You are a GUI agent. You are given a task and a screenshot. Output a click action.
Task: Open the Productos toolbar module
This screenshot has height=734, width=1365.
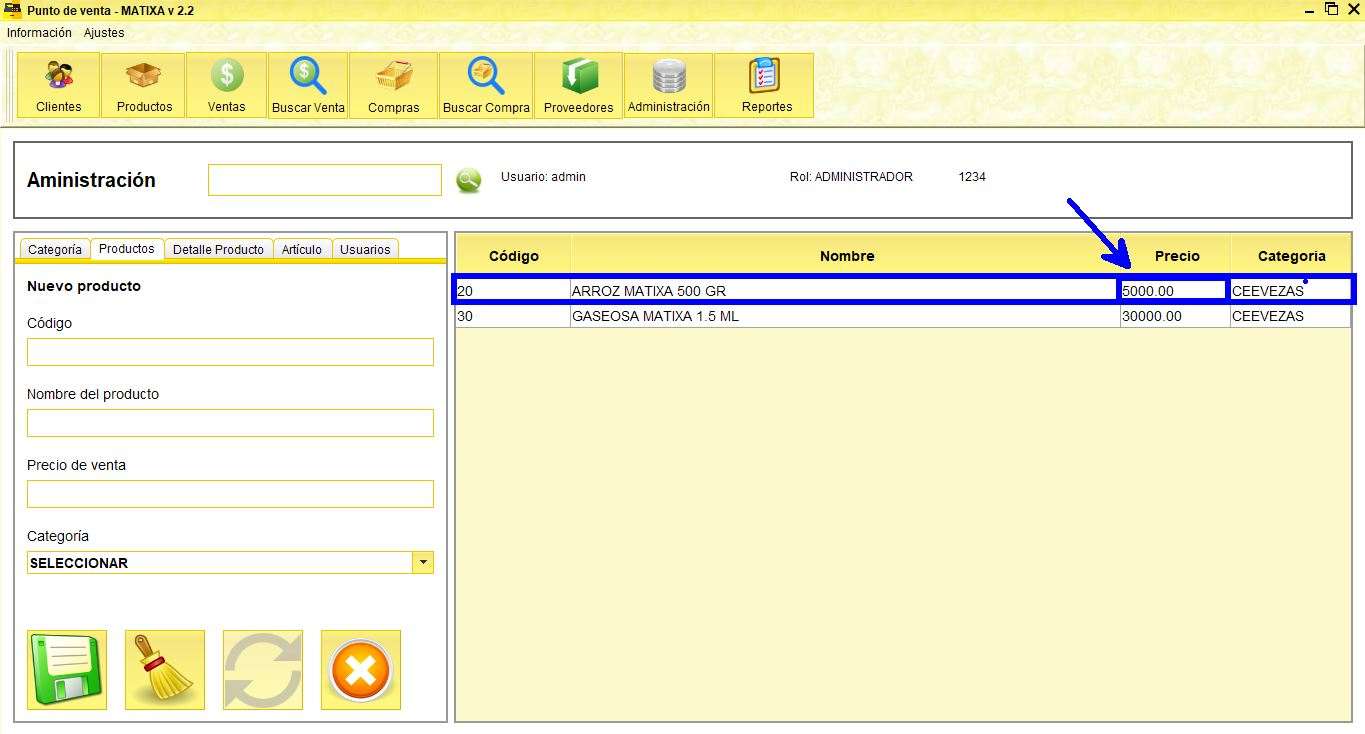click(x=144, y=85)
